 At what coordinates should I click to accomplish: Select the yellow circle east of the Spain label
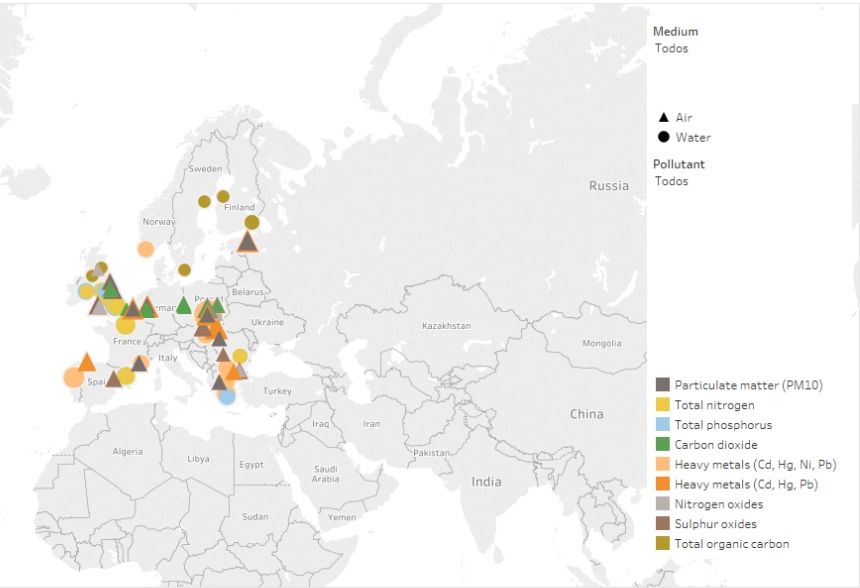coord(126,376)
